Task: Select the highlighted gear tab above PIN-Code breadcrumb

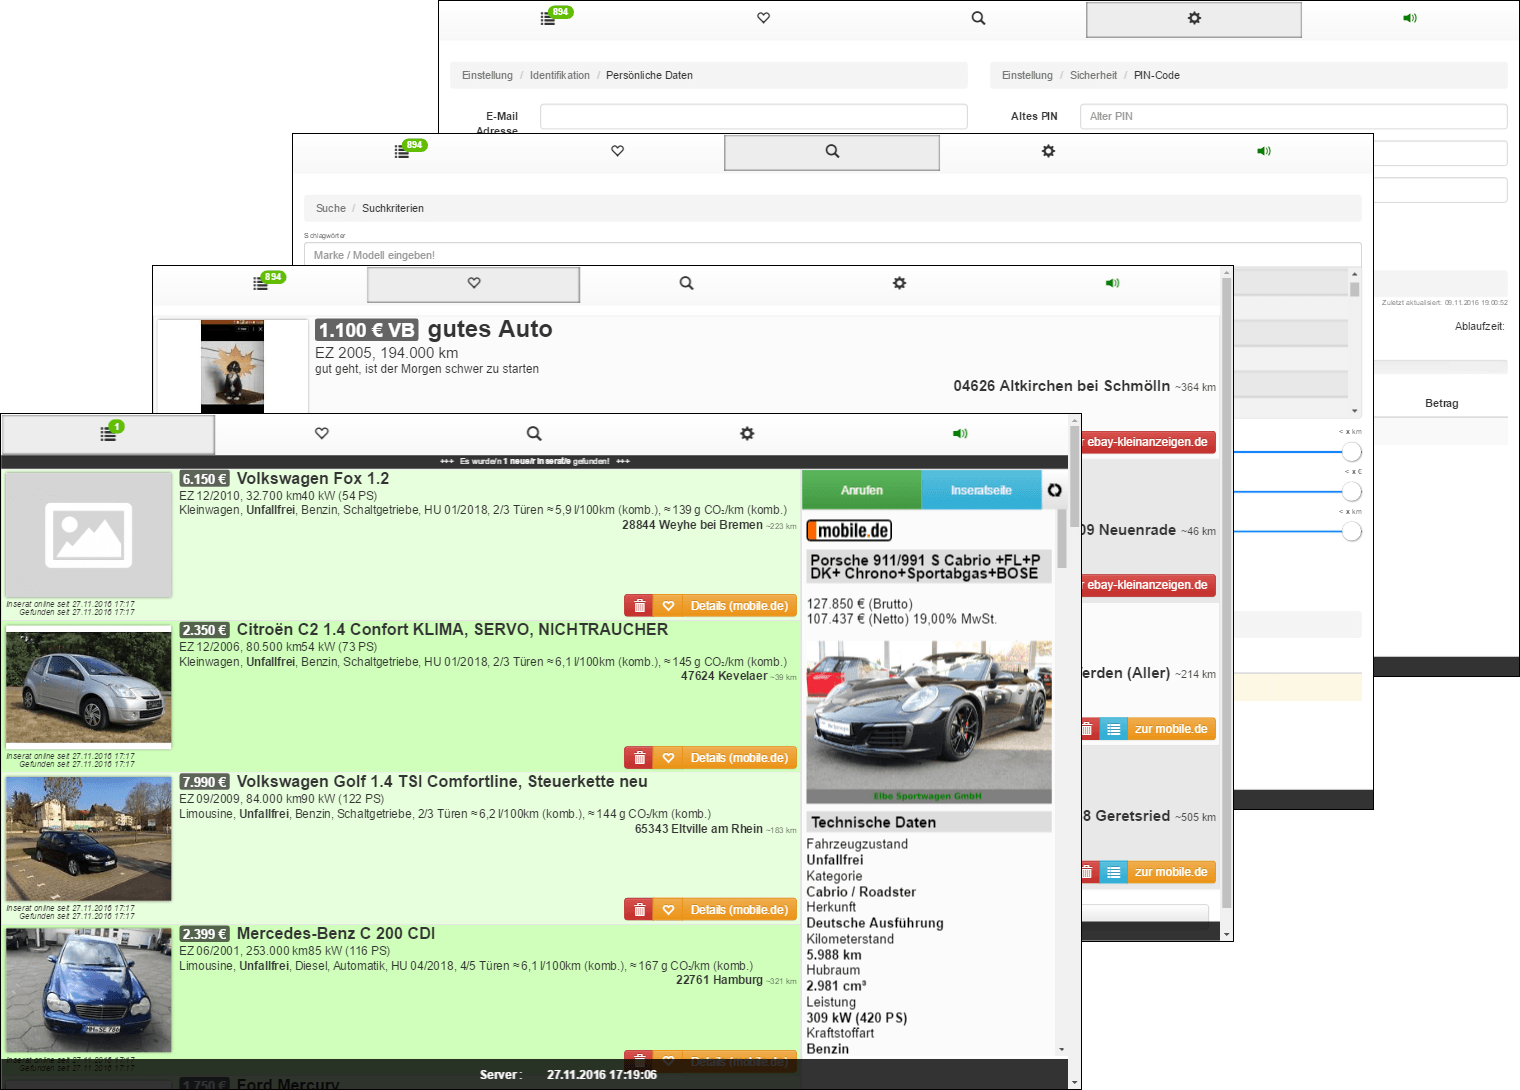Action: pyautogui.click(x=1194, y=19)
